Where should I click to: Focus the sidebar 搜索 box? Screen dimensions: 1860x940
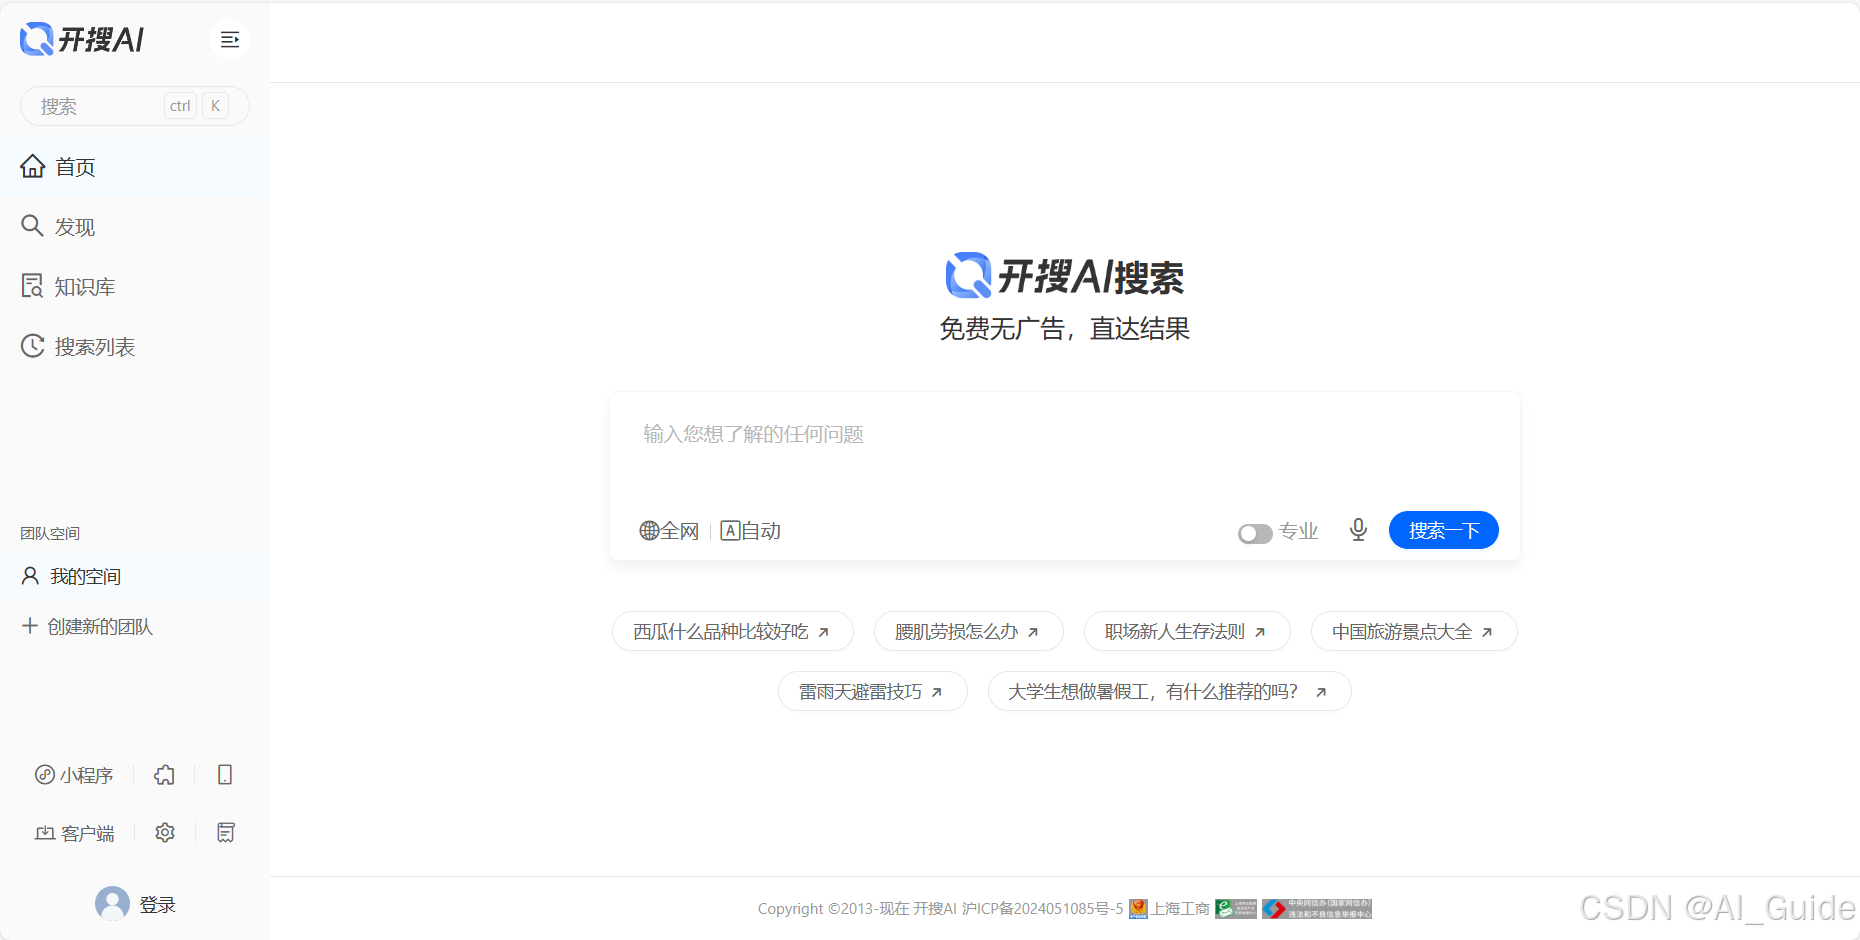click(x=135, y=106)
